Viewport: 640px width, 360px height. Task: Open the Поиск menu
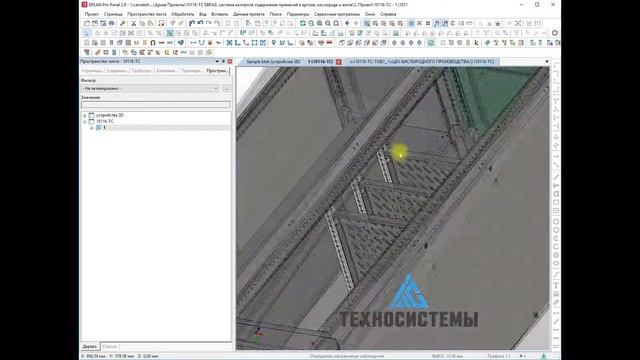276,14
